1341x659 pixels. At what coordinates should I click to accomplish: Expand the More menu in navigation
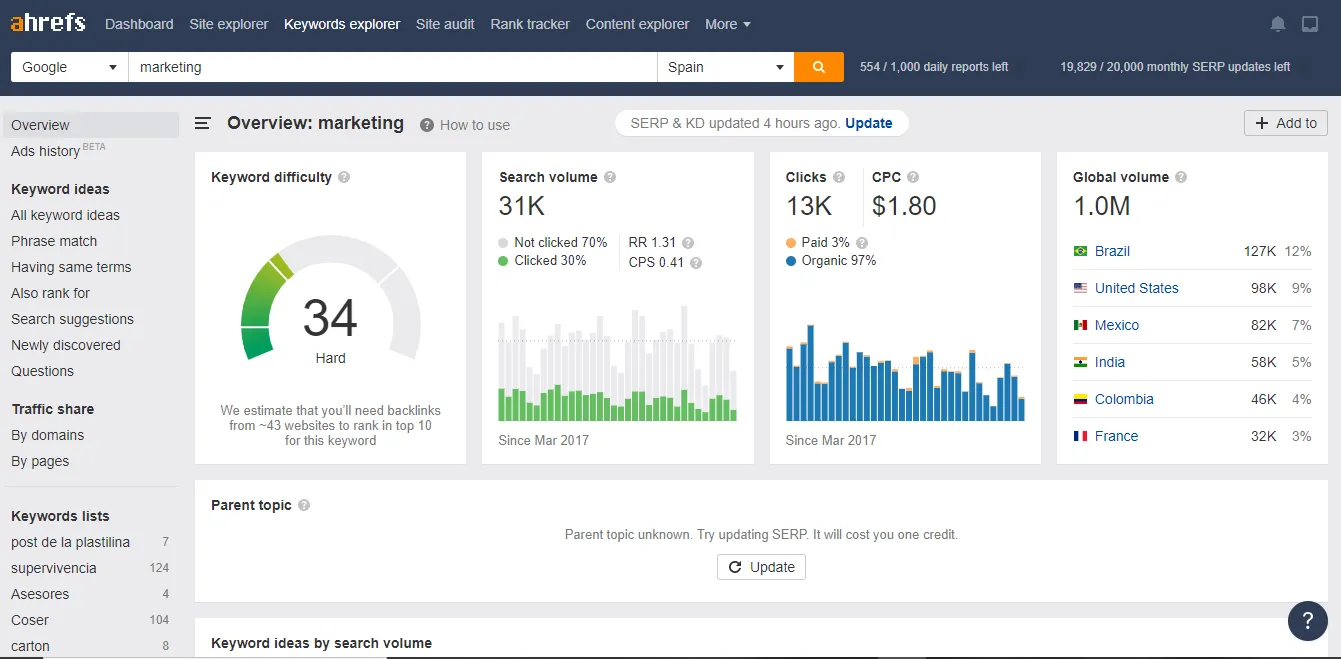pos(727,24)
